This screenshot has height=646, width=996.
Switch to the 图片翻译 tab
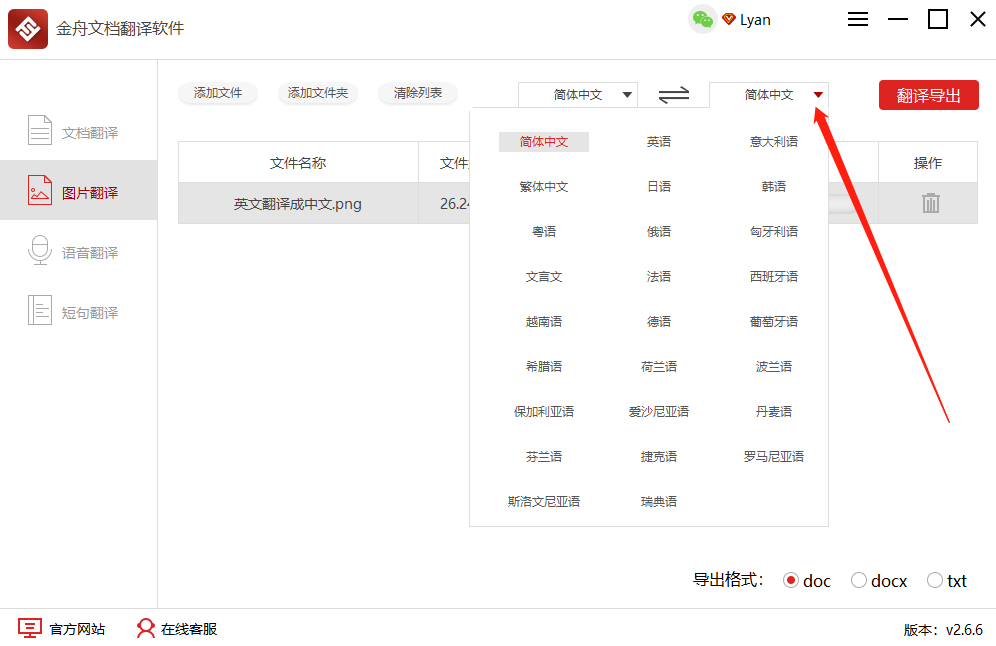coord(79,191)
